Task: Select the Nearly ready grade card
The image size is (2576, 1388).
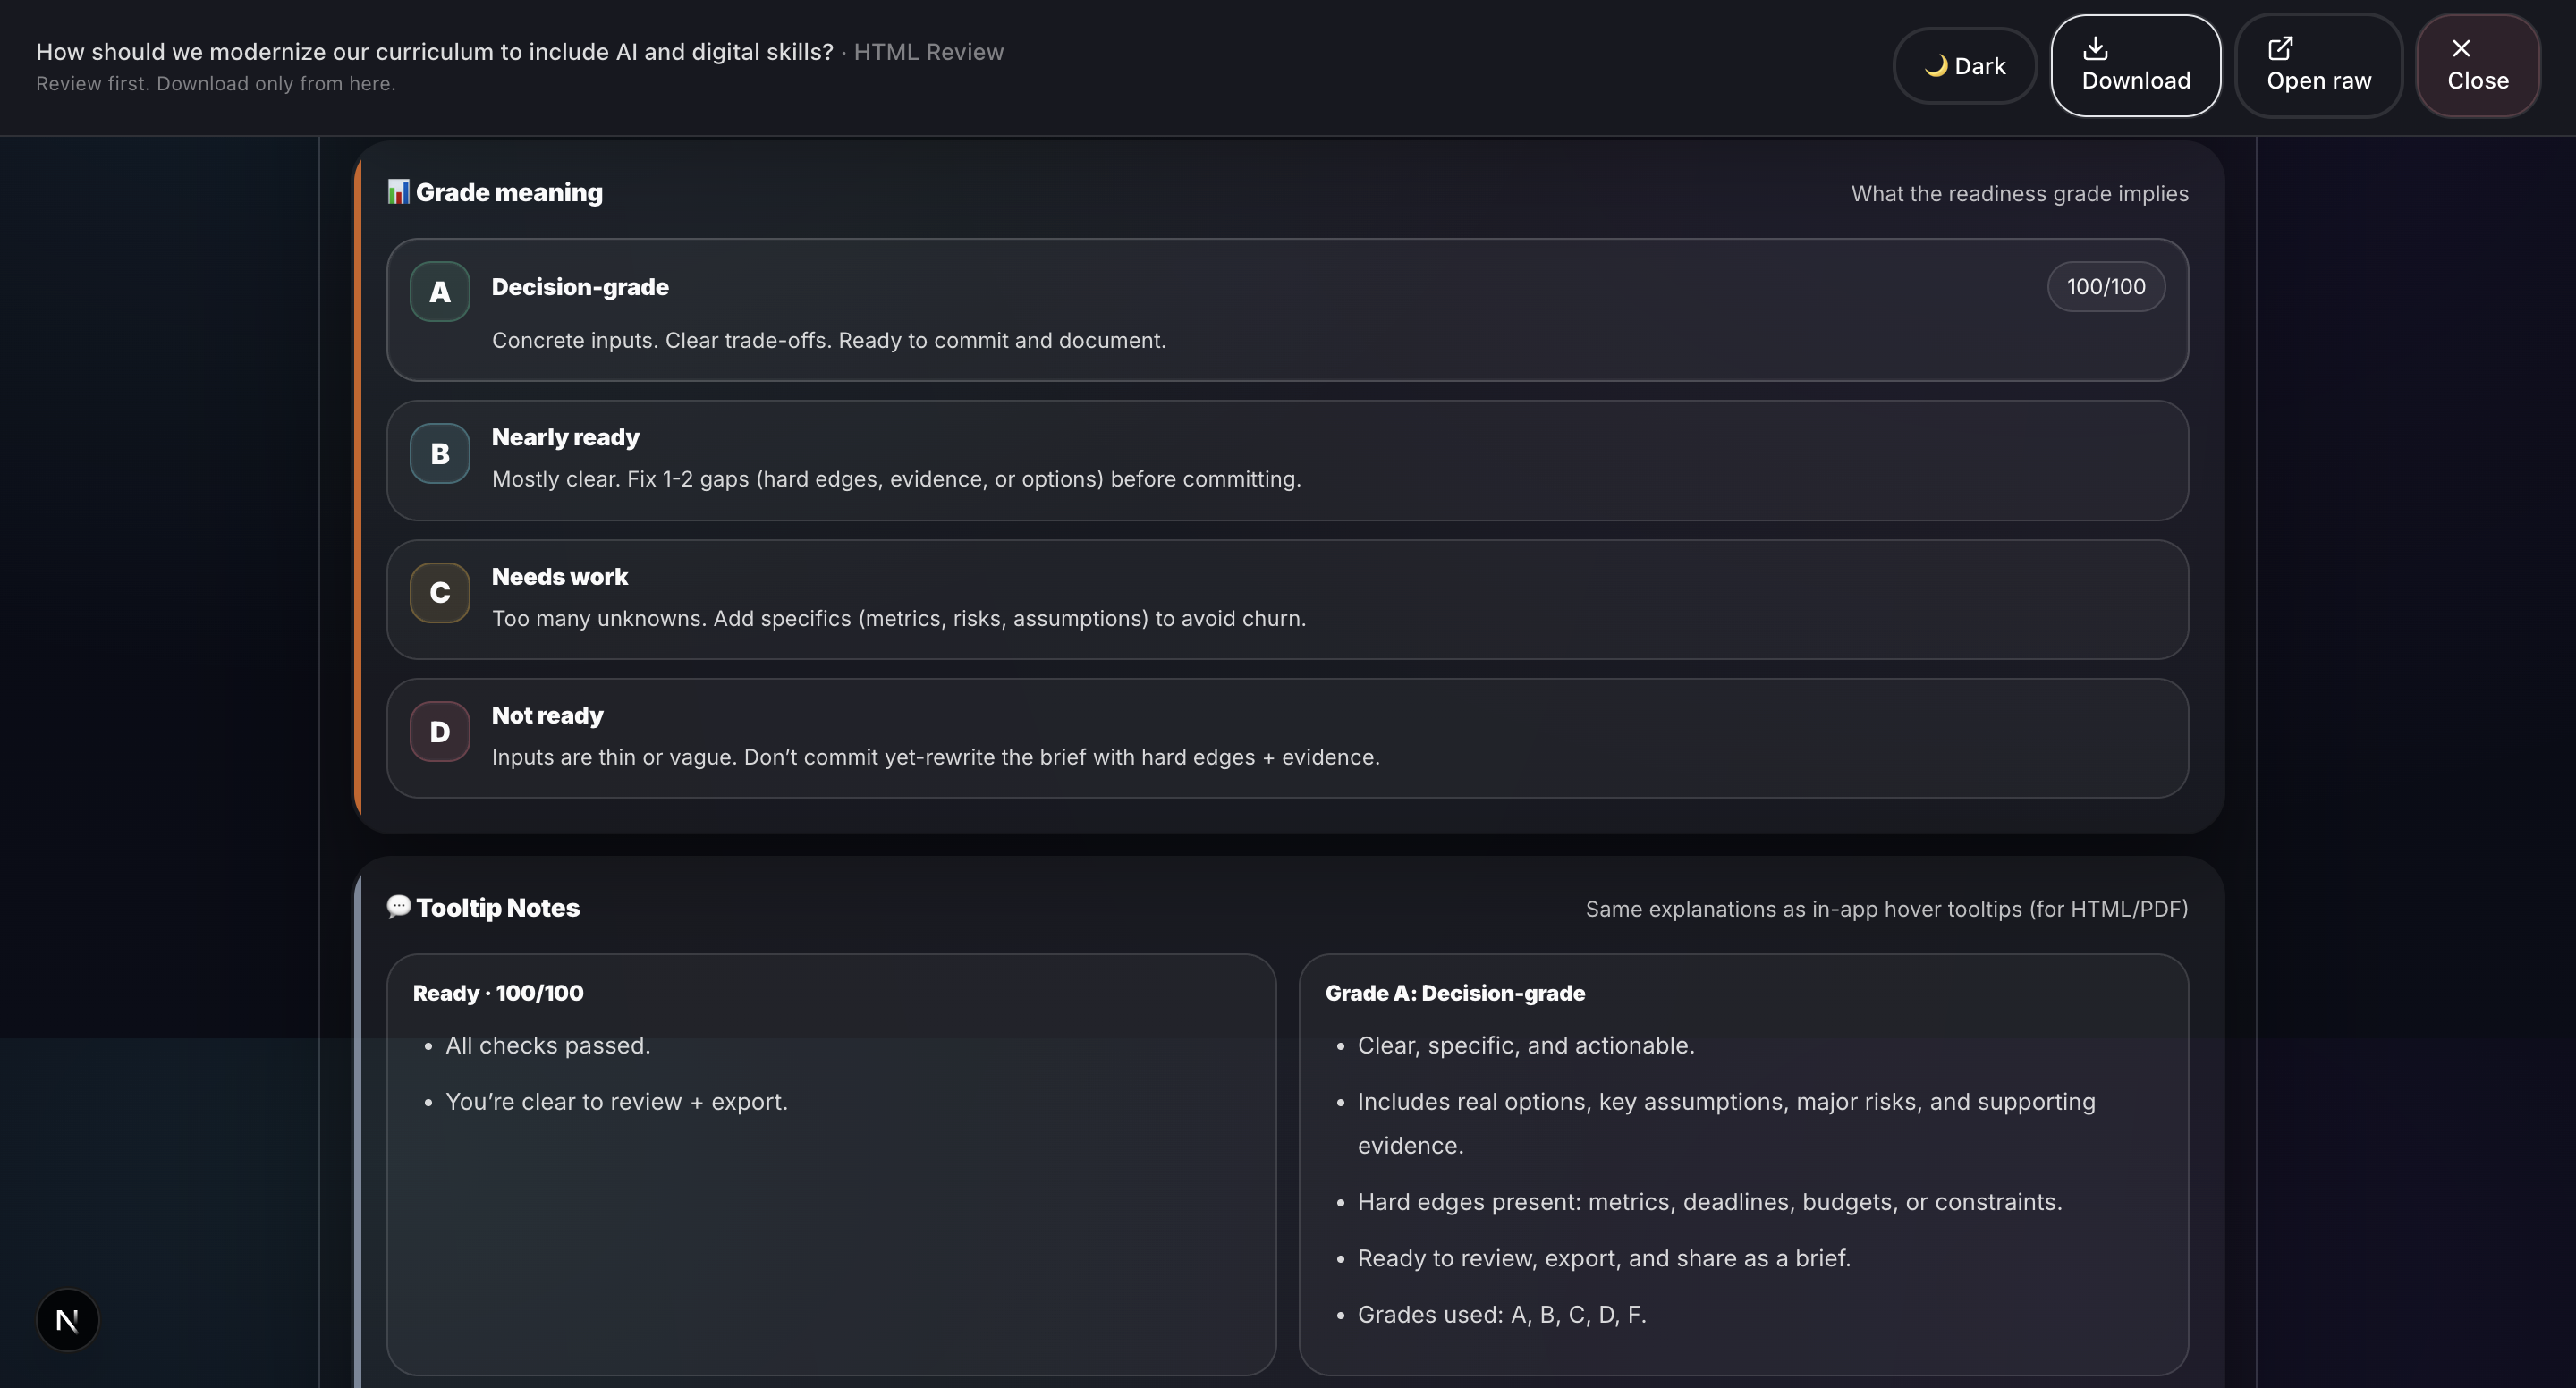Action: click(1286, 460)
